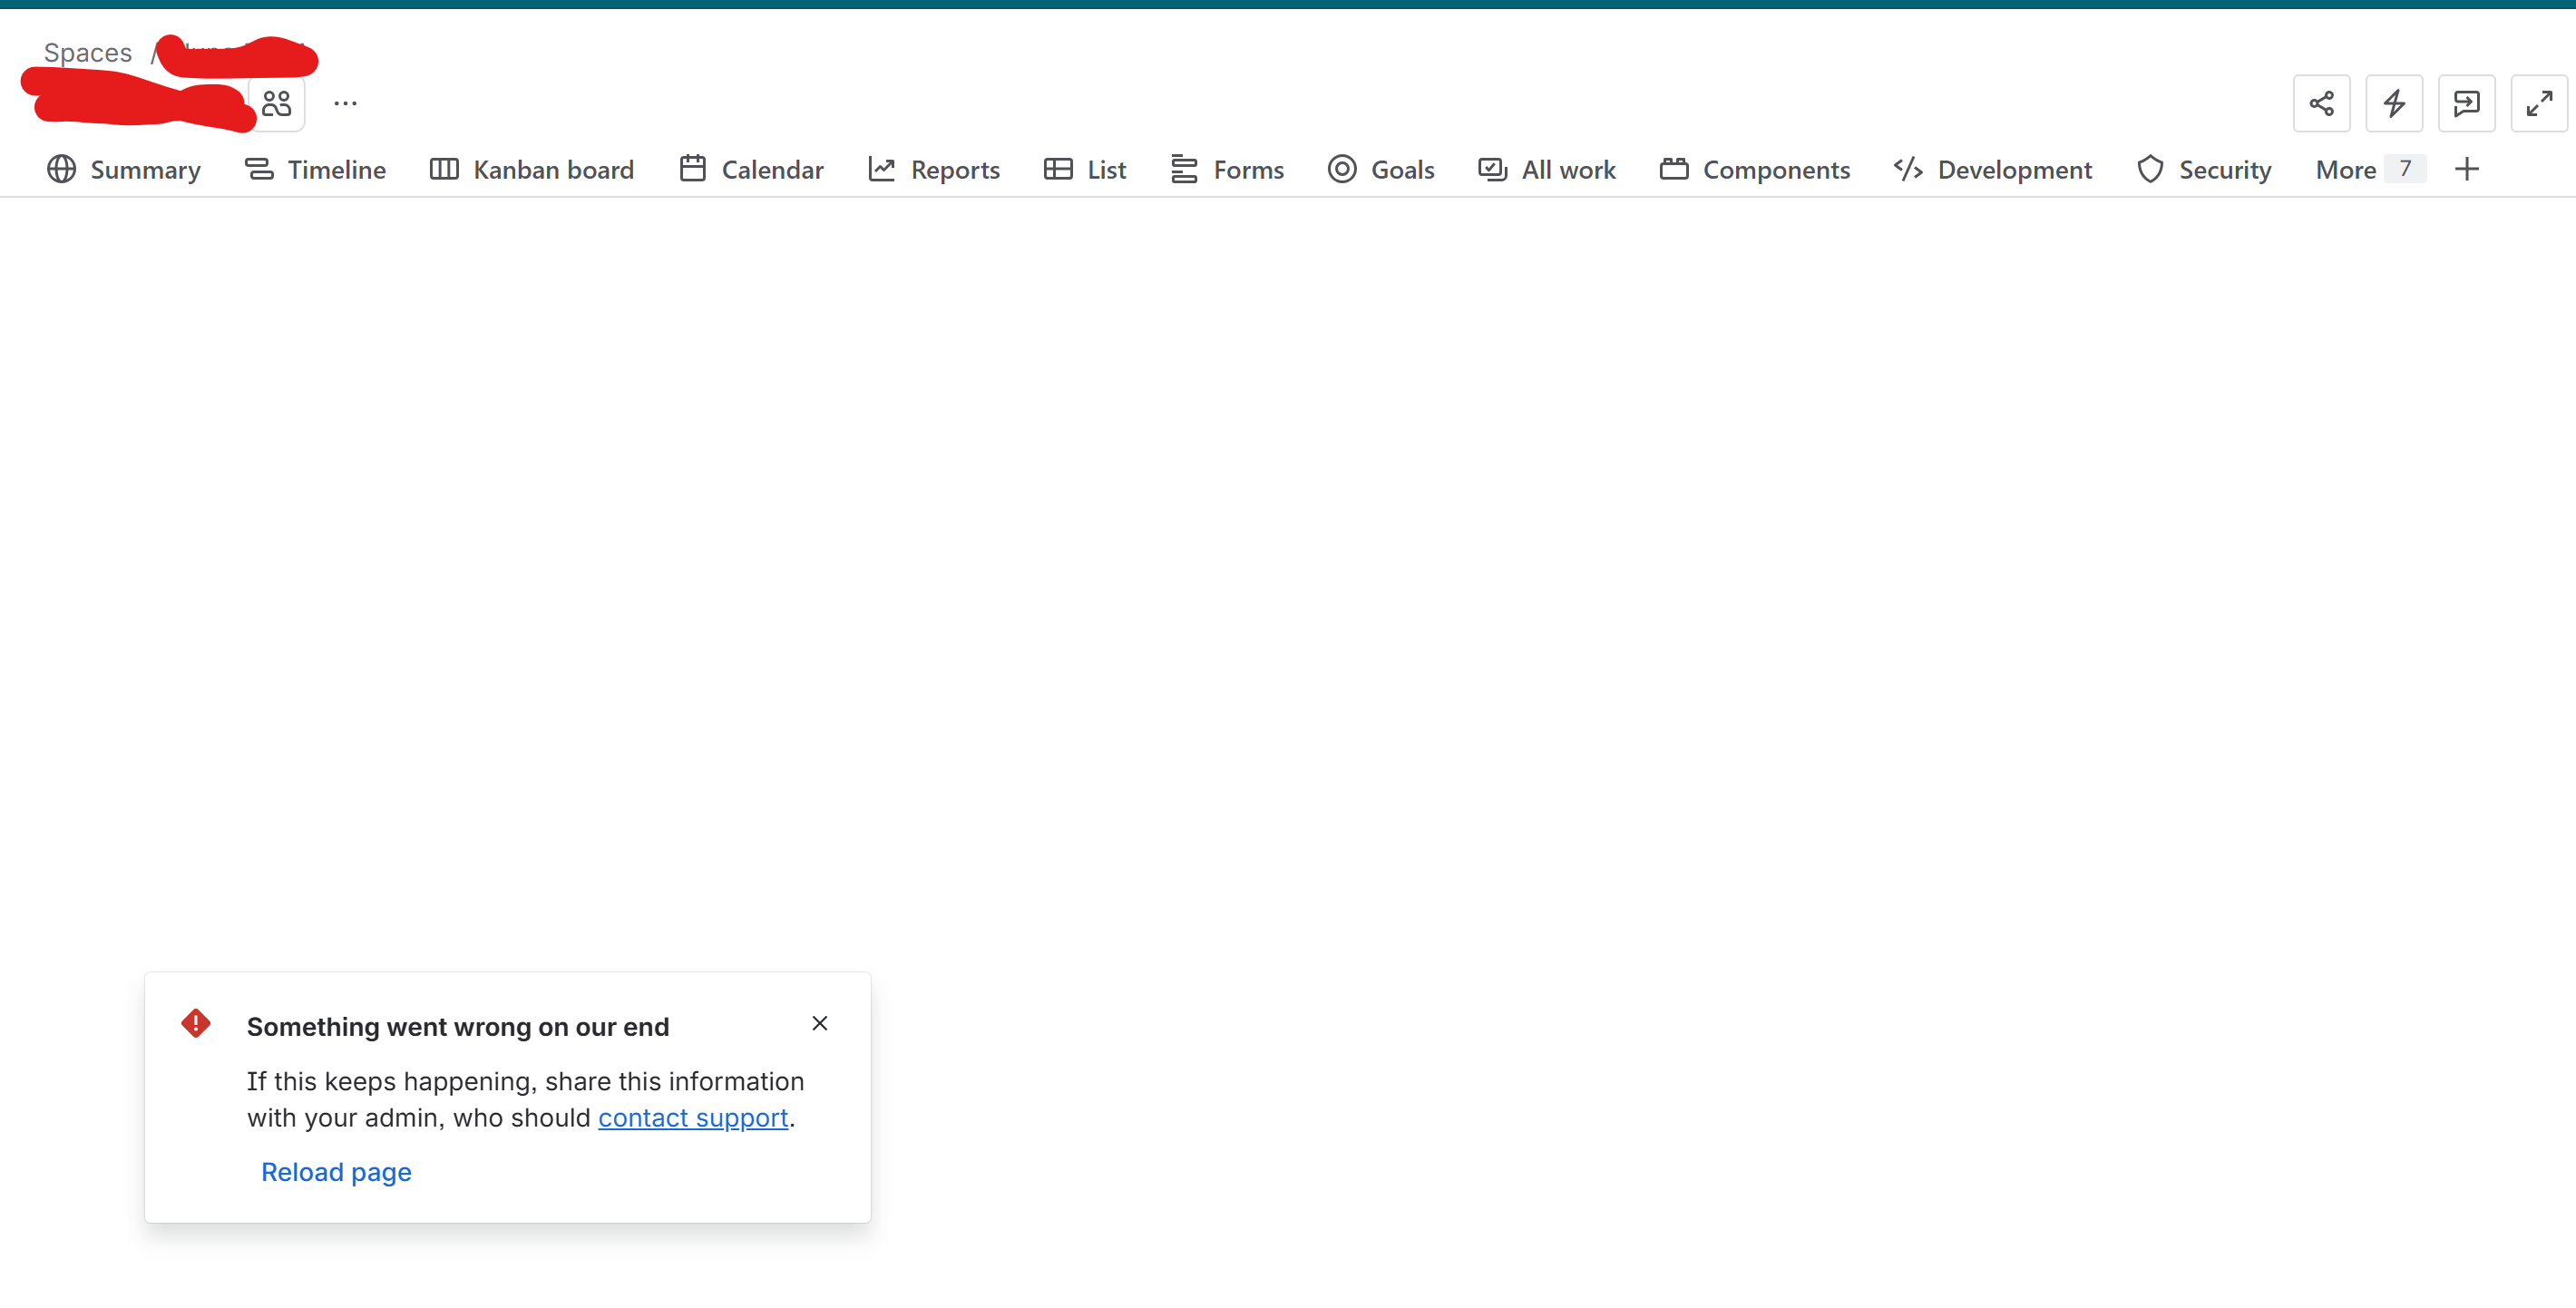2576x1308 pixels.
Task: Open the automation lightning bolt button
Action: point(2393,103)
